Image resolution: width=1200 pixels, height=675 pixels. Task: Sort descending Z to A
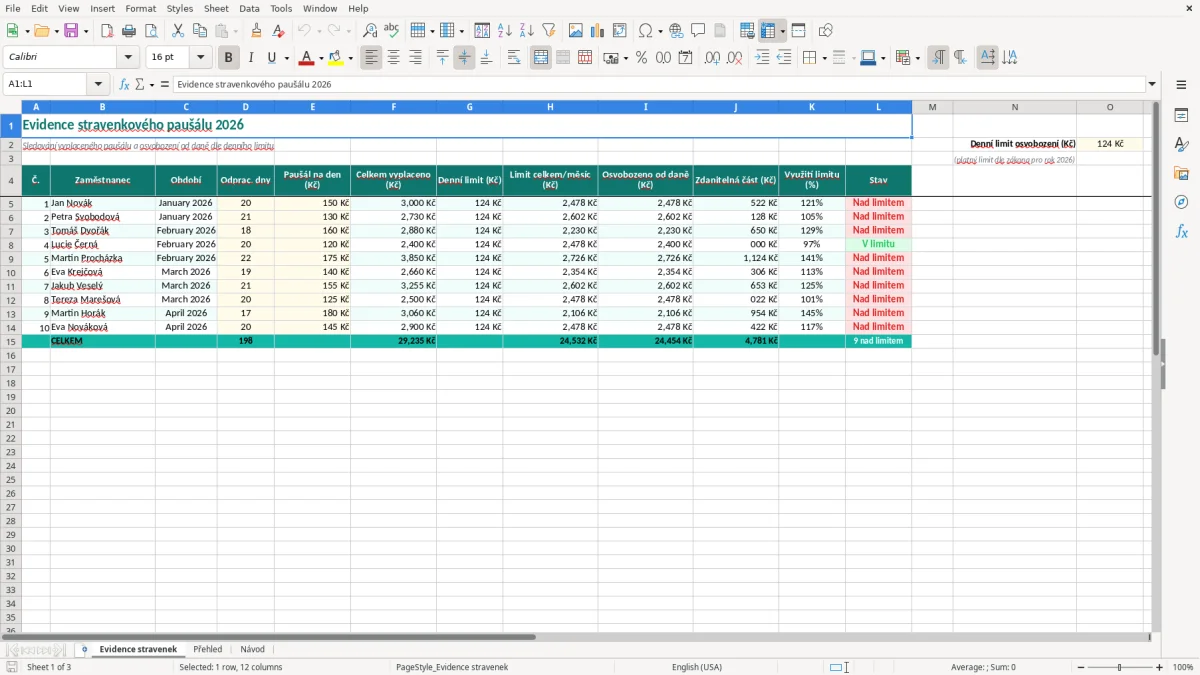(527, 31)
